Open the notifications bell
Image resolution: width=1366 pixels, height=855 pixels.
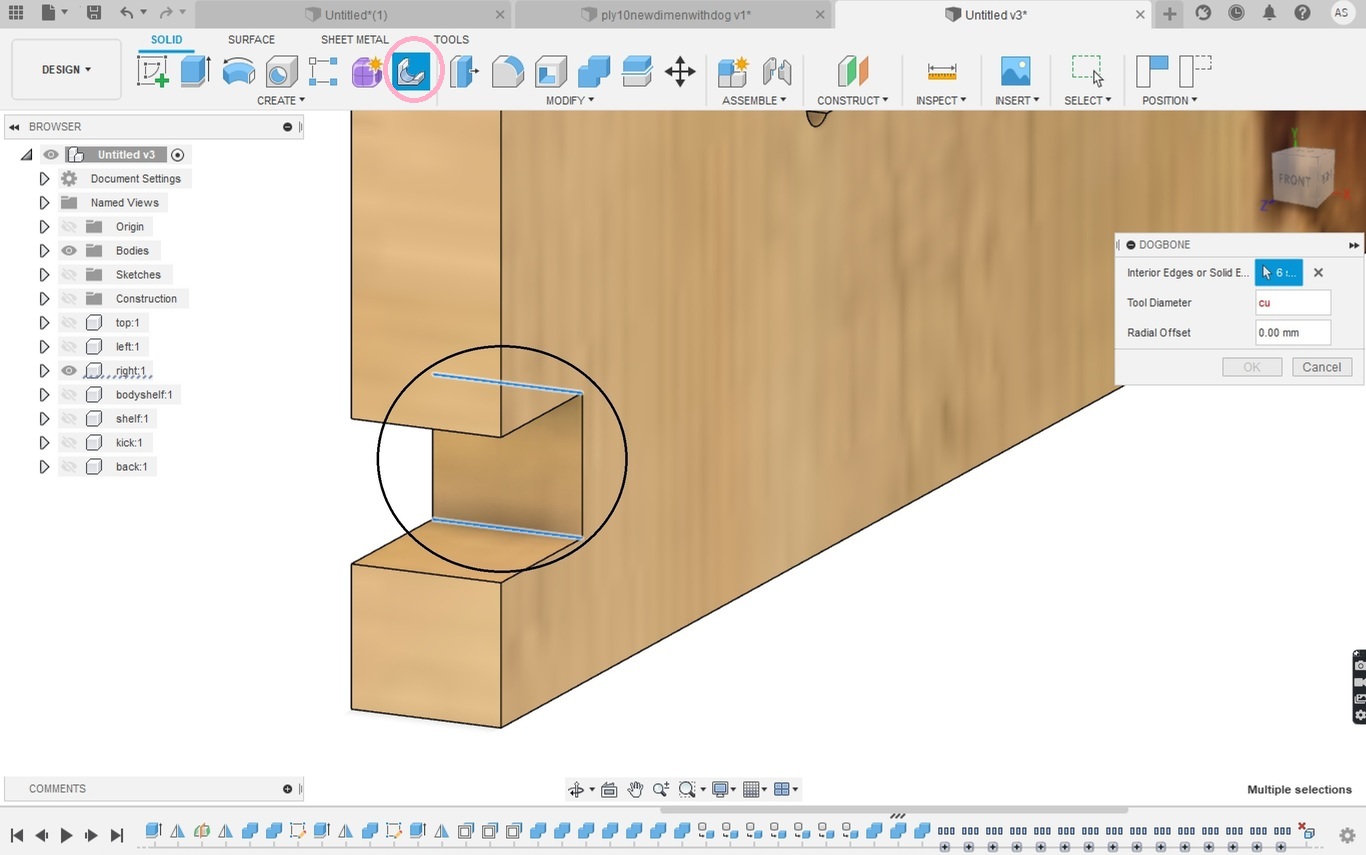tap(1269, 13)
